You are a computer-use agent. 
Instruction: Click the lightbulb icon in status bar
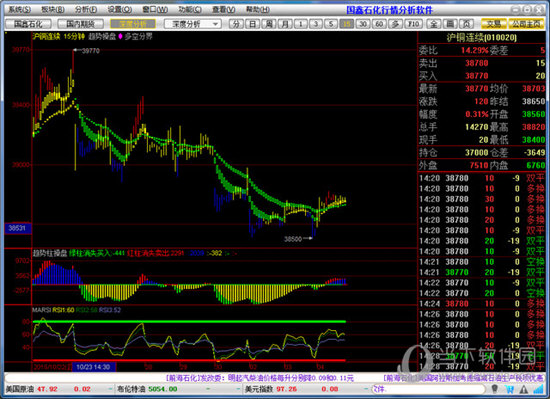[495, 389]
